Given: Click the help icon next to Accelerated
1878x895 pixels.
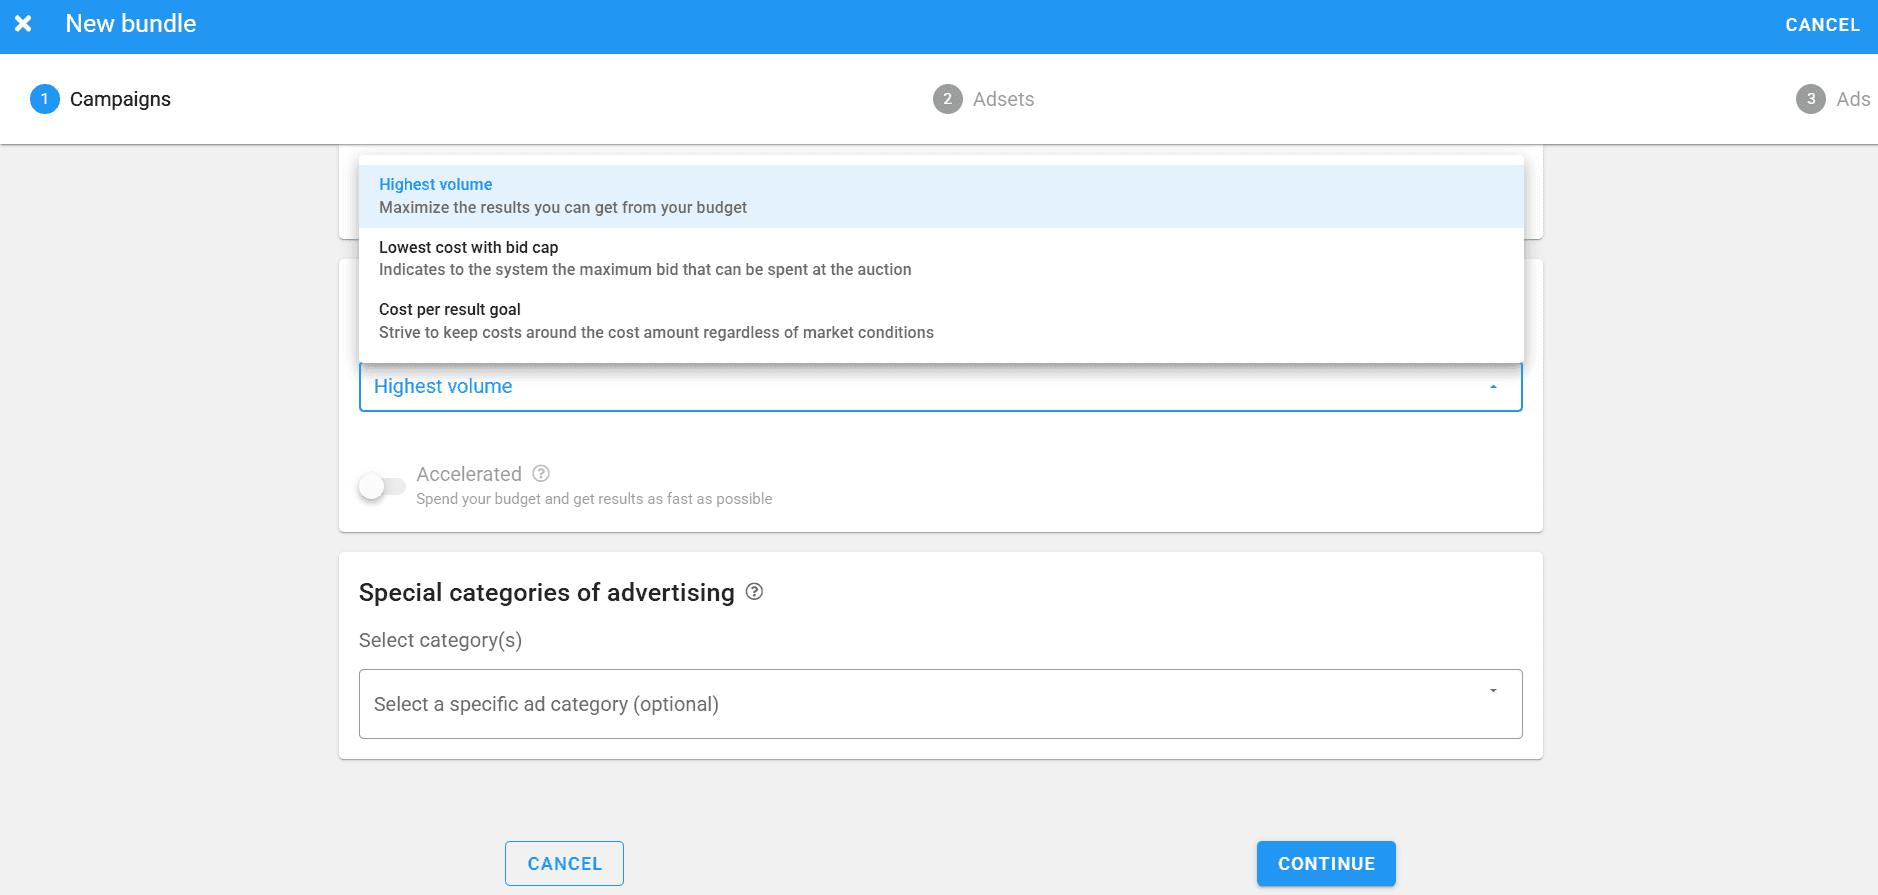Looking at the screenshot, I should point(541,473).
